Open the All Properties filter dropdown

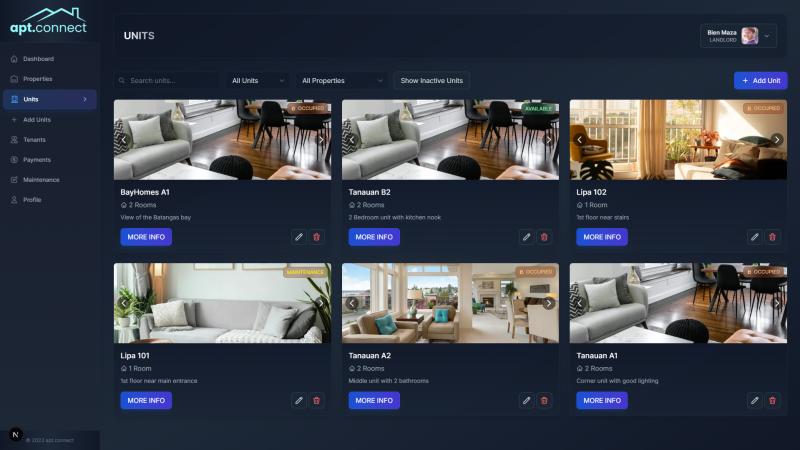tap(342, 81)
